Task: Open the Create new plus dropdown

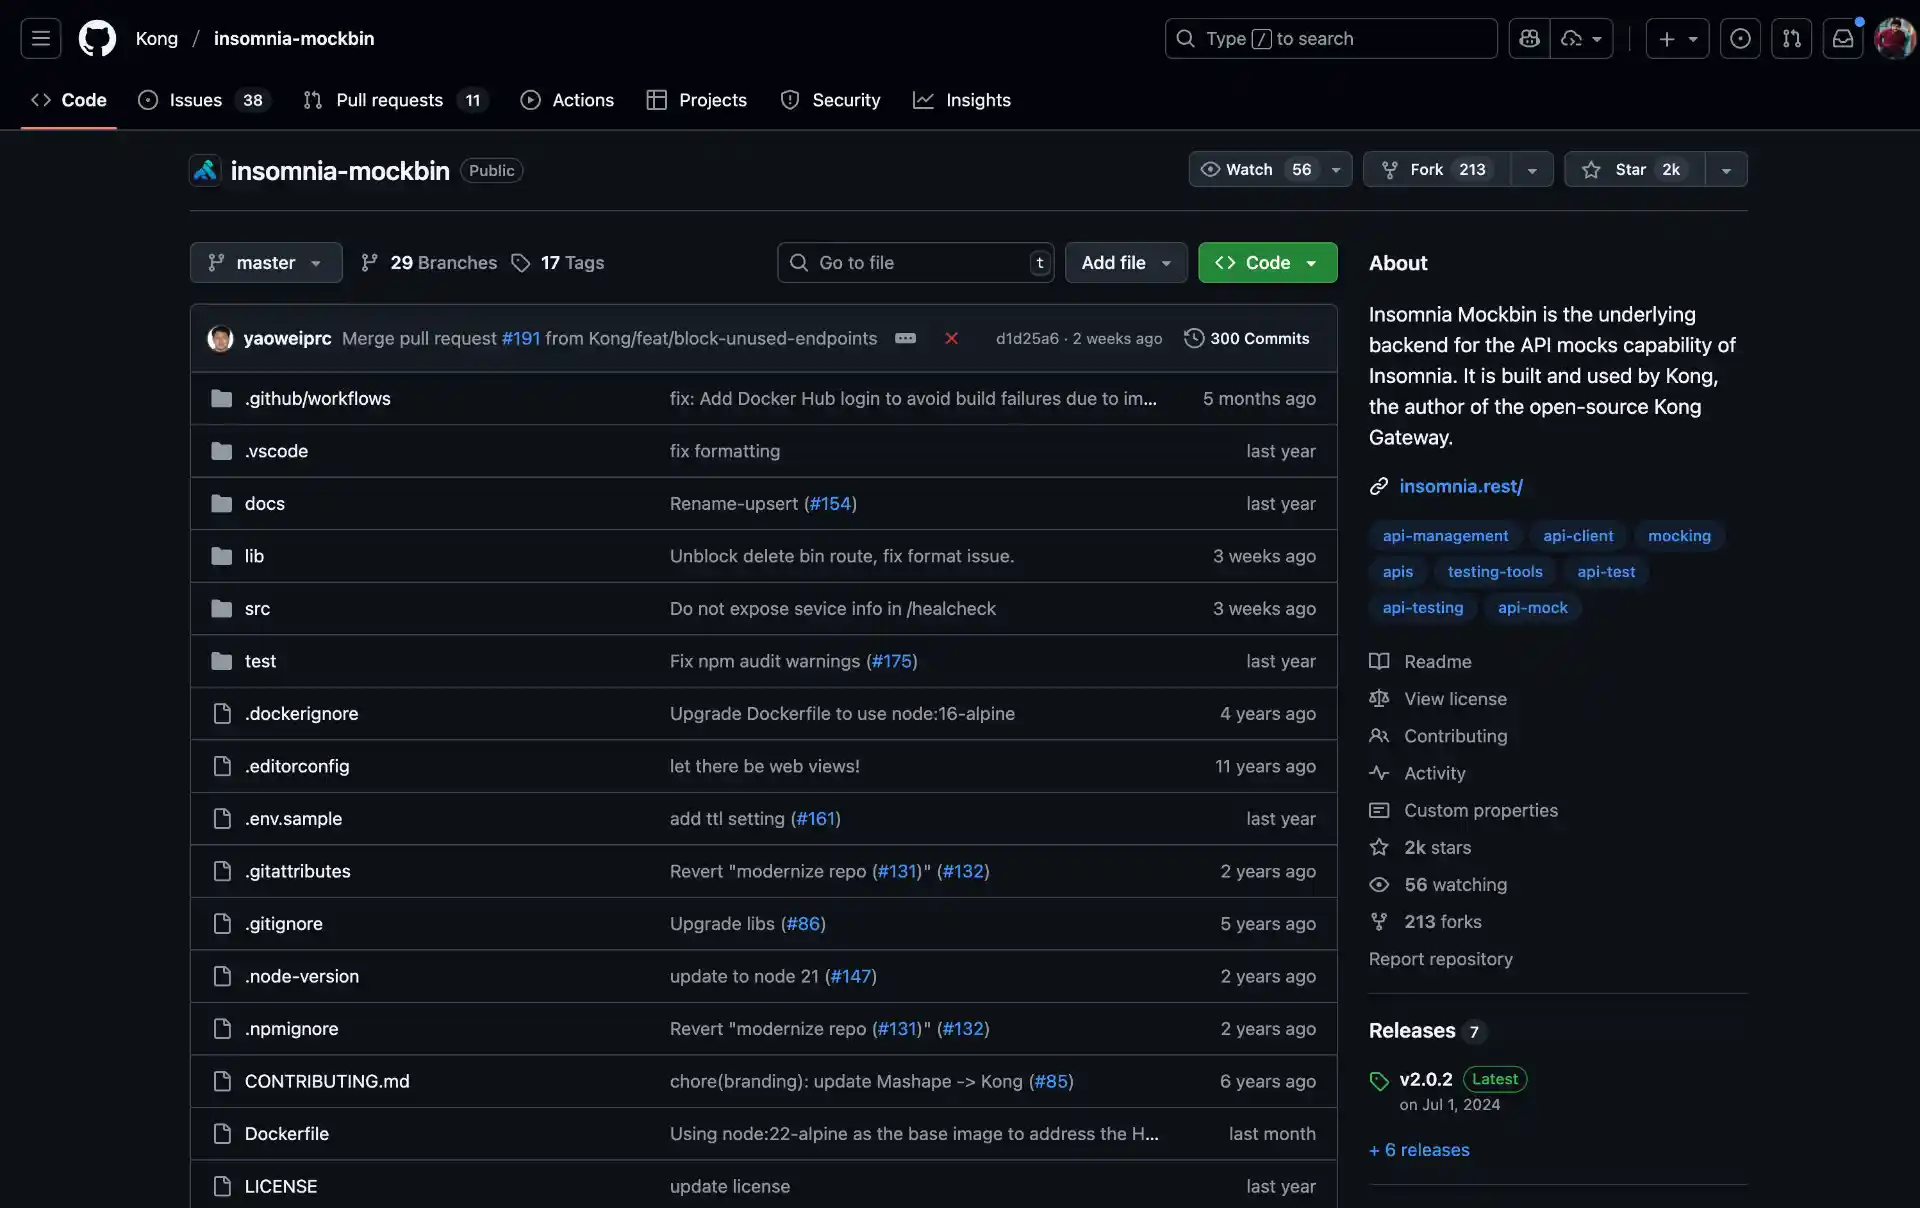Action: coord(1677,38)
